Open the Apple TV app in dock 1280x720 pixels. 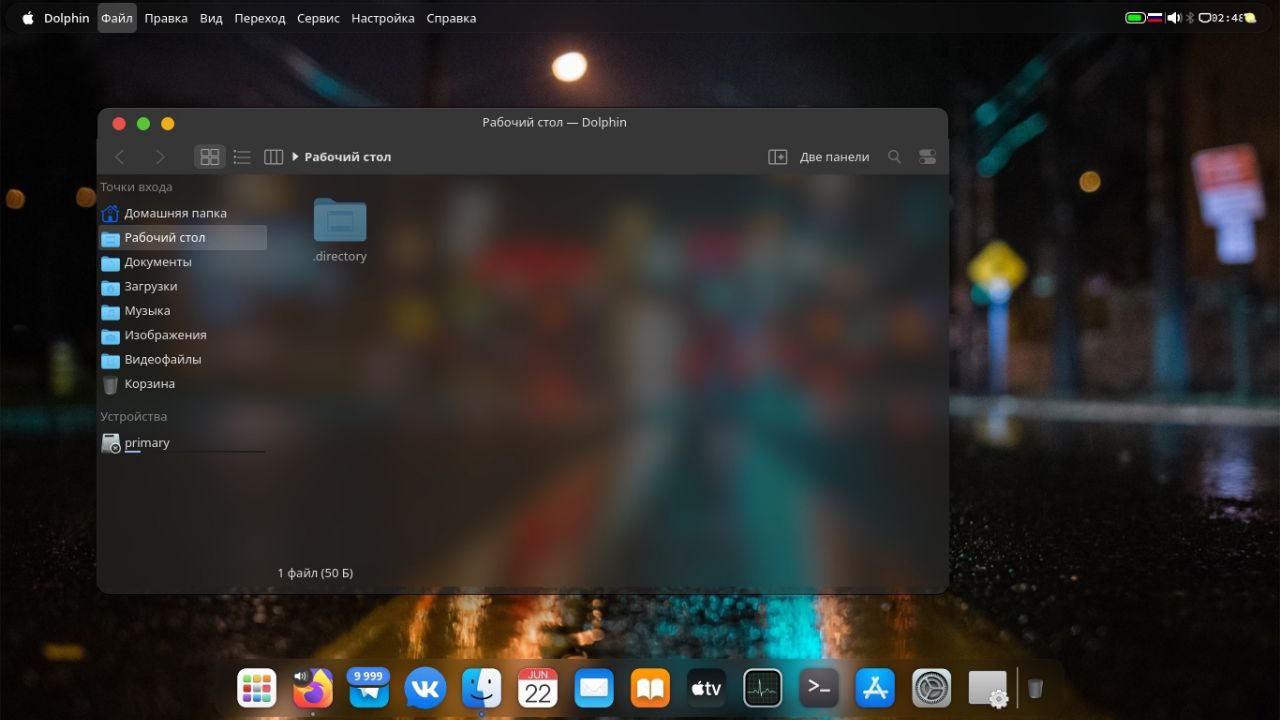[706, 688]
